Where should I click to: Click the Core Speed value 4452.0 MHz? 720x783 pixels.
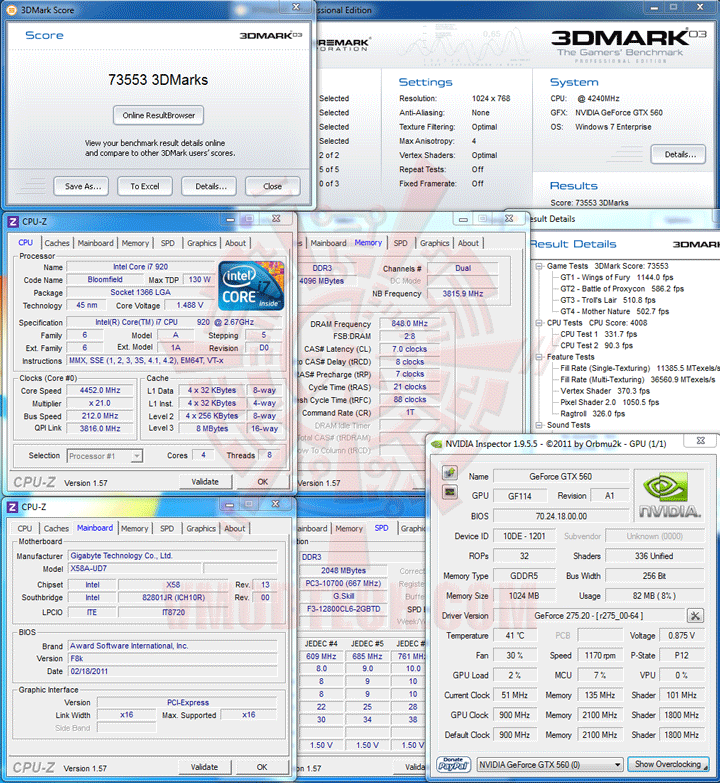pyautogui.click(x=100, y=391)
